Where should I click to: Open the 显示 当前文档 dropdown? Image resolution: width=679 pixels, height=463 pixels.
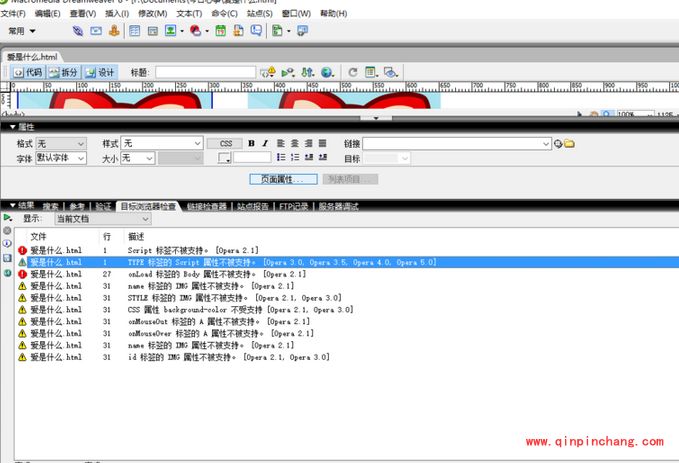103,219
